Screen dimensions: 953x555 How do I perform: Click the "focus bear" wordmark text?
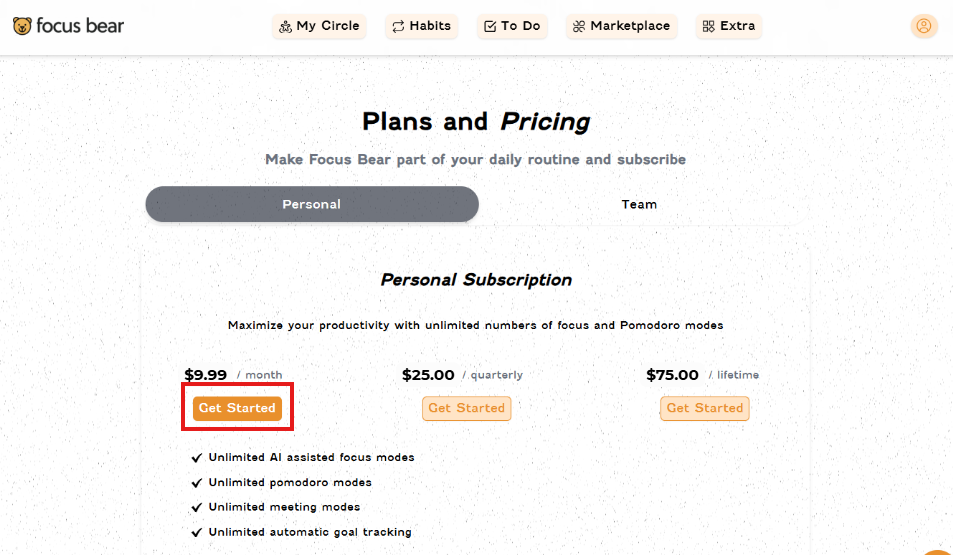80,26
